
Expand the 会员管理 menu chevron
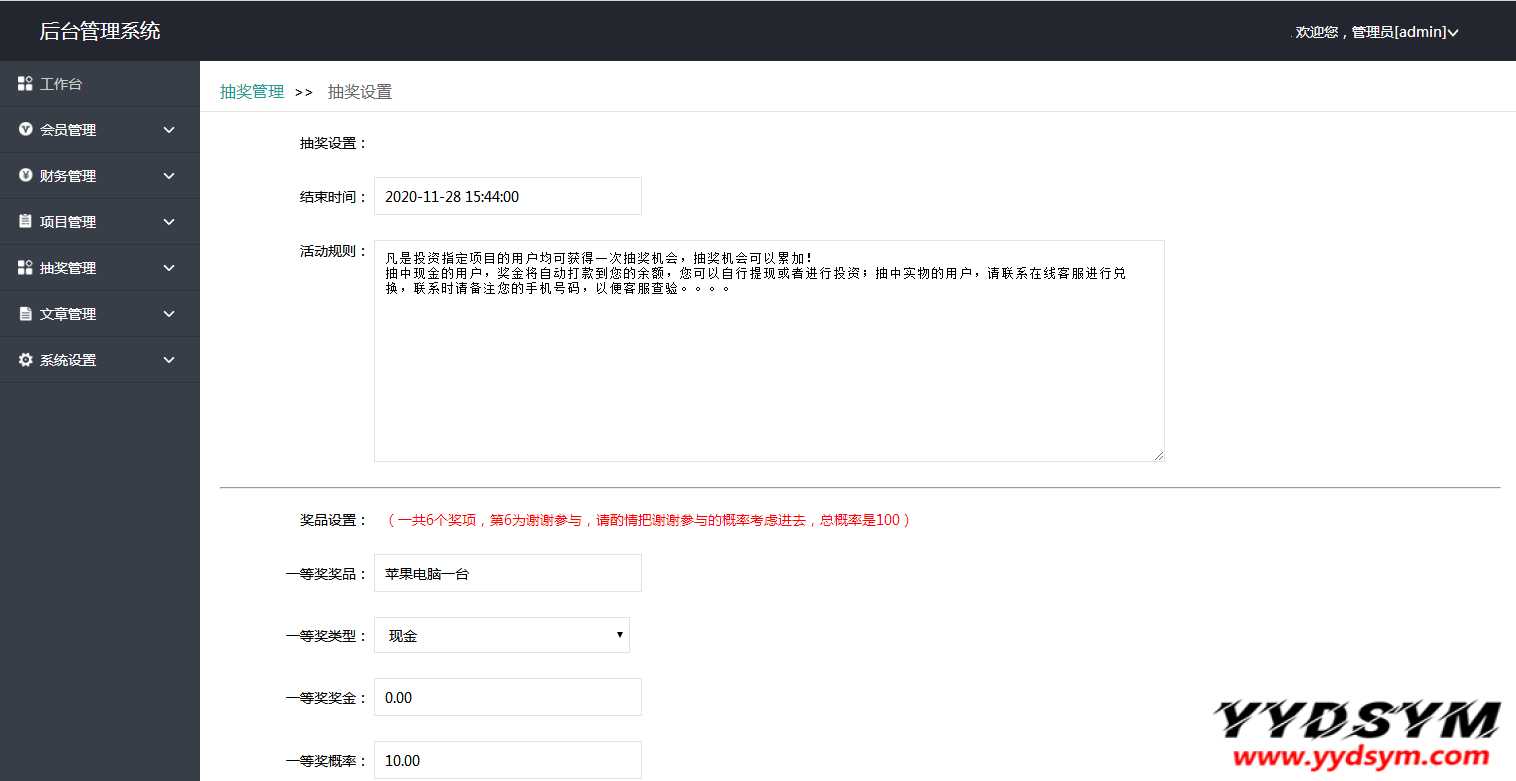point(169,130)
